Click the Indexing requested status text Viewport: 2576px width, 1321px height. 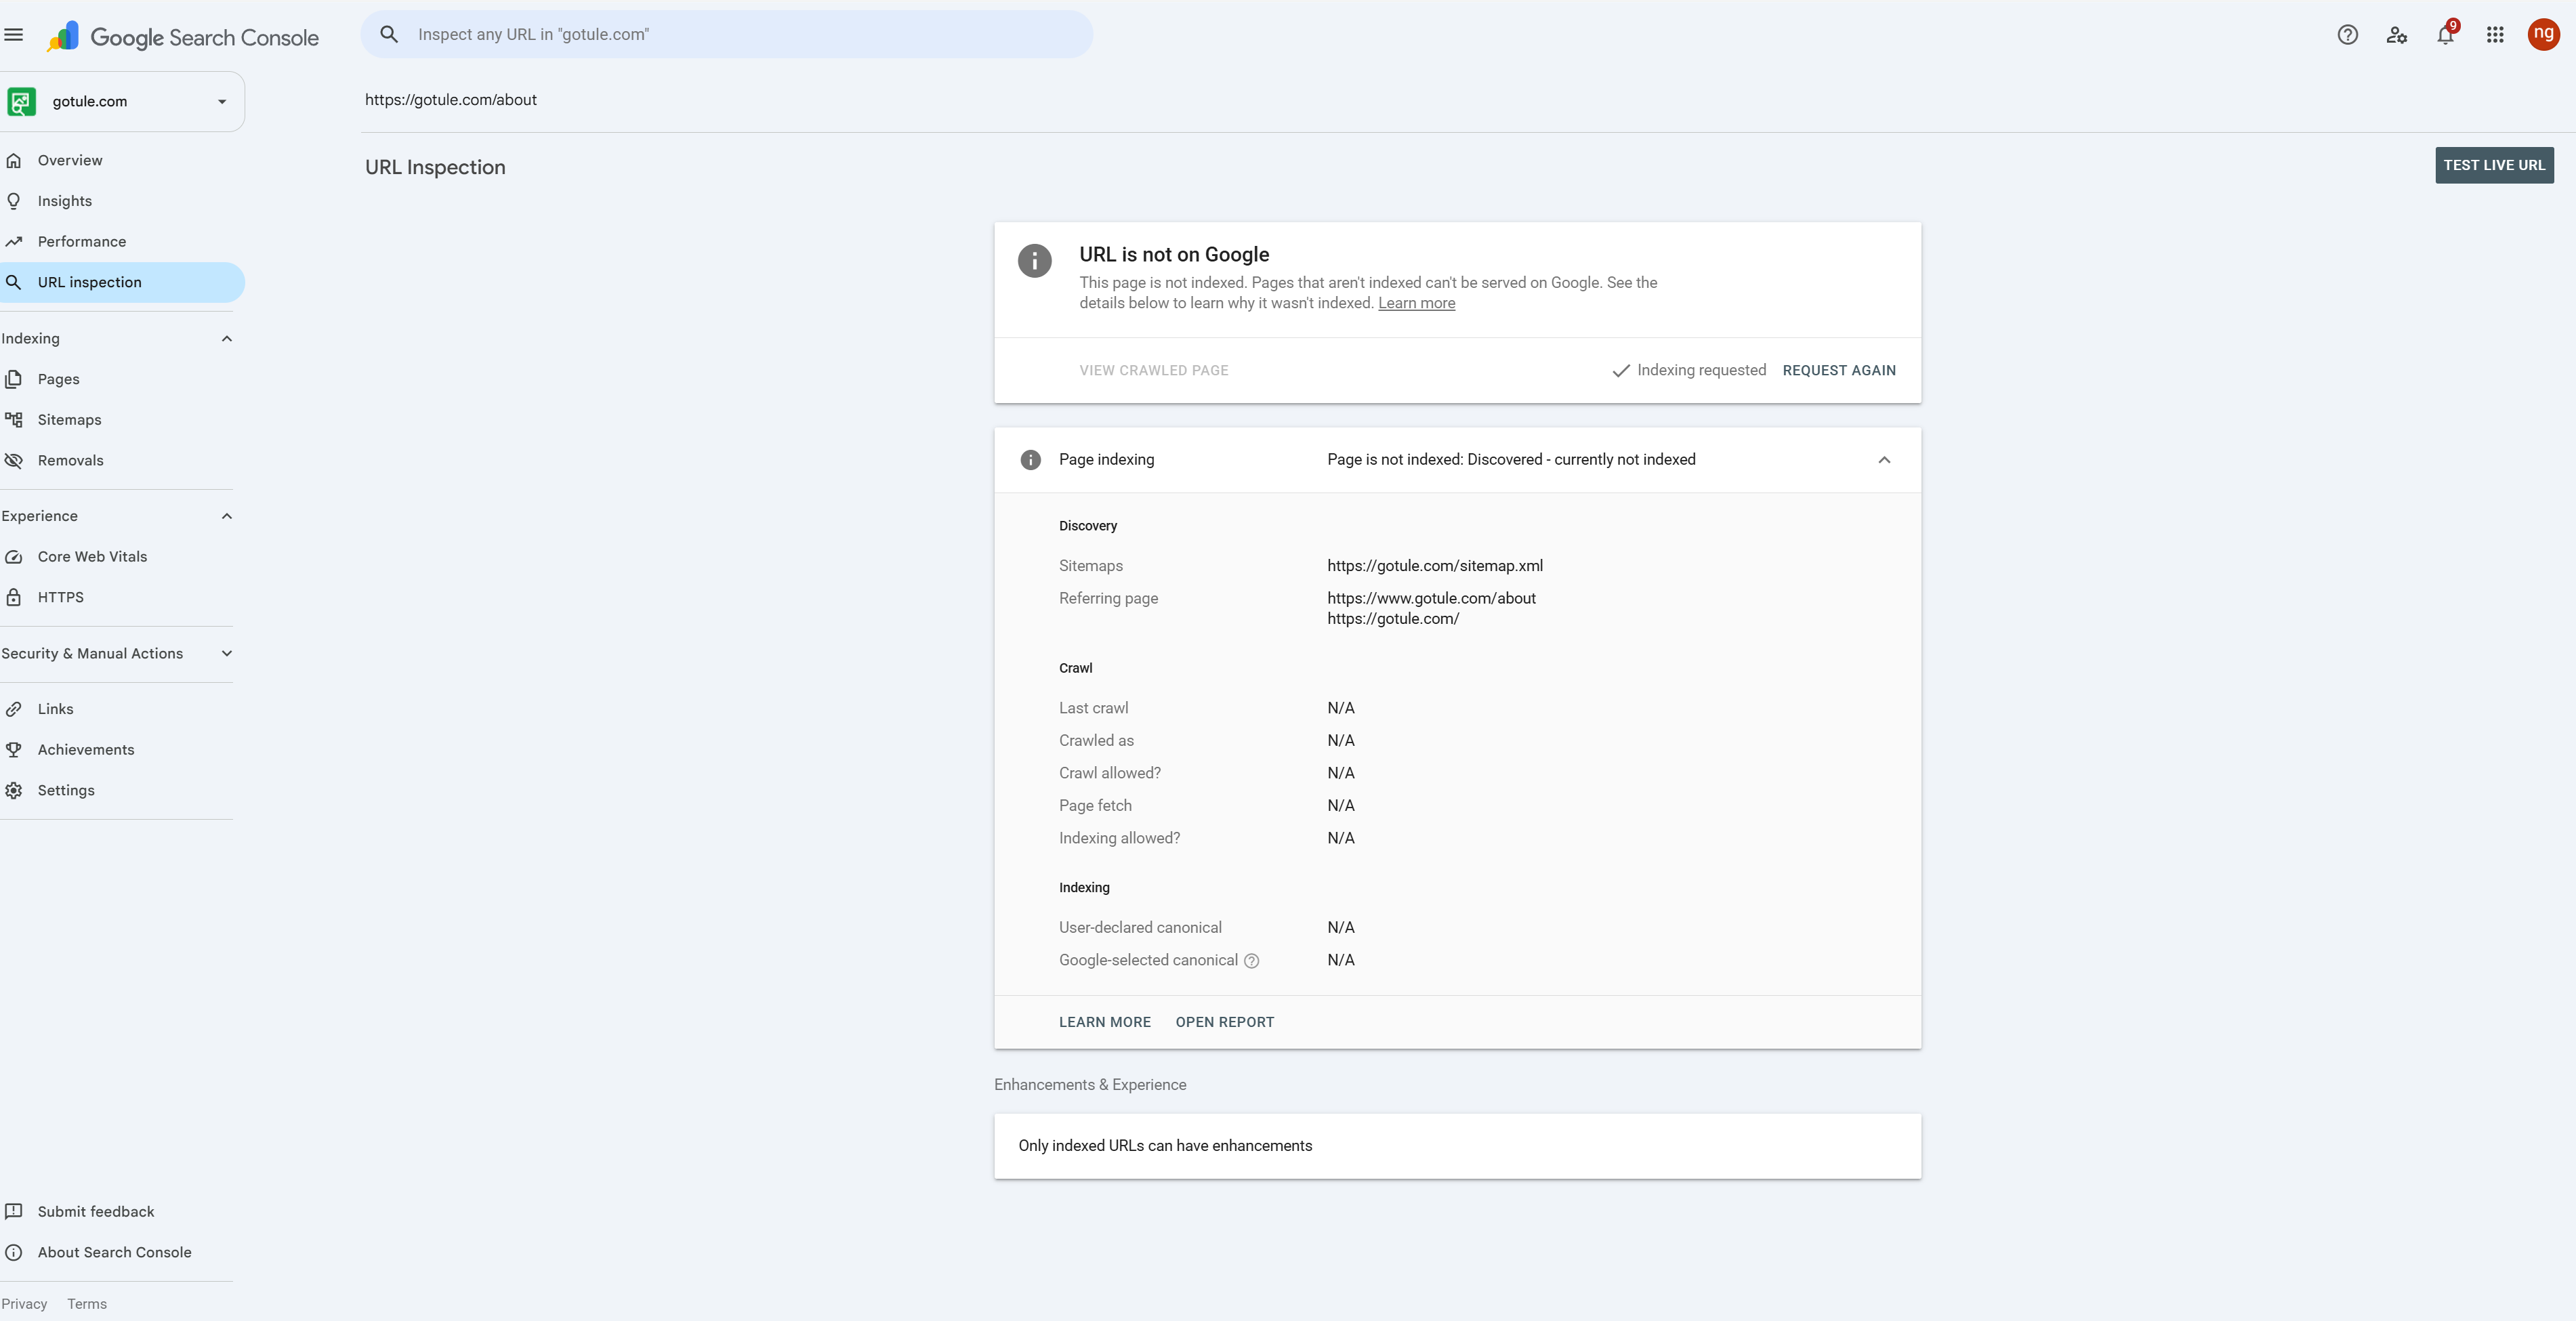[1701, 371]
